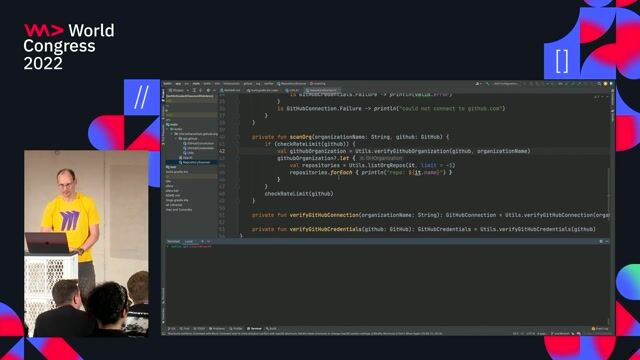
Task: Open the Event Log button at bottom right
Action: tap(600, 329)
